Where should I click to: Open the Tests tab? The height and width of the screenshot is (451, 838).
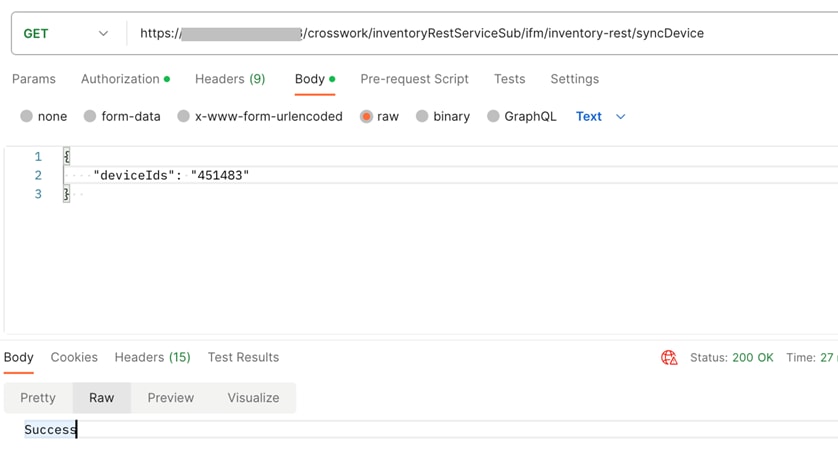509,79
